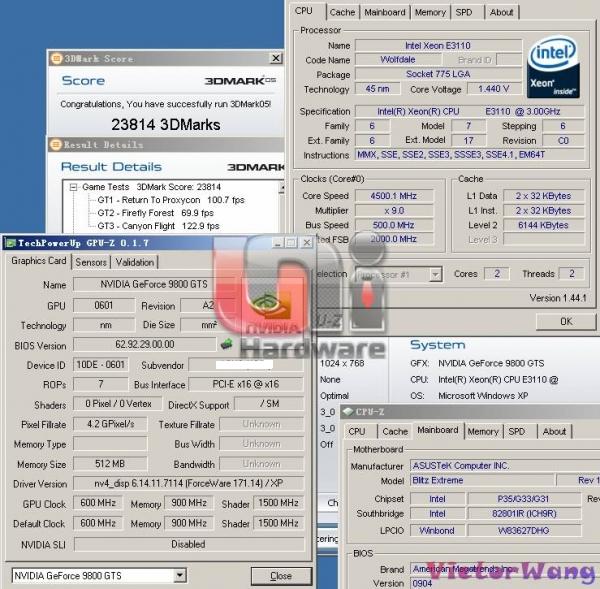The image size is (600, 589).
Task: Select About tab in lower CPU-Z window
Action: point(554,431)
